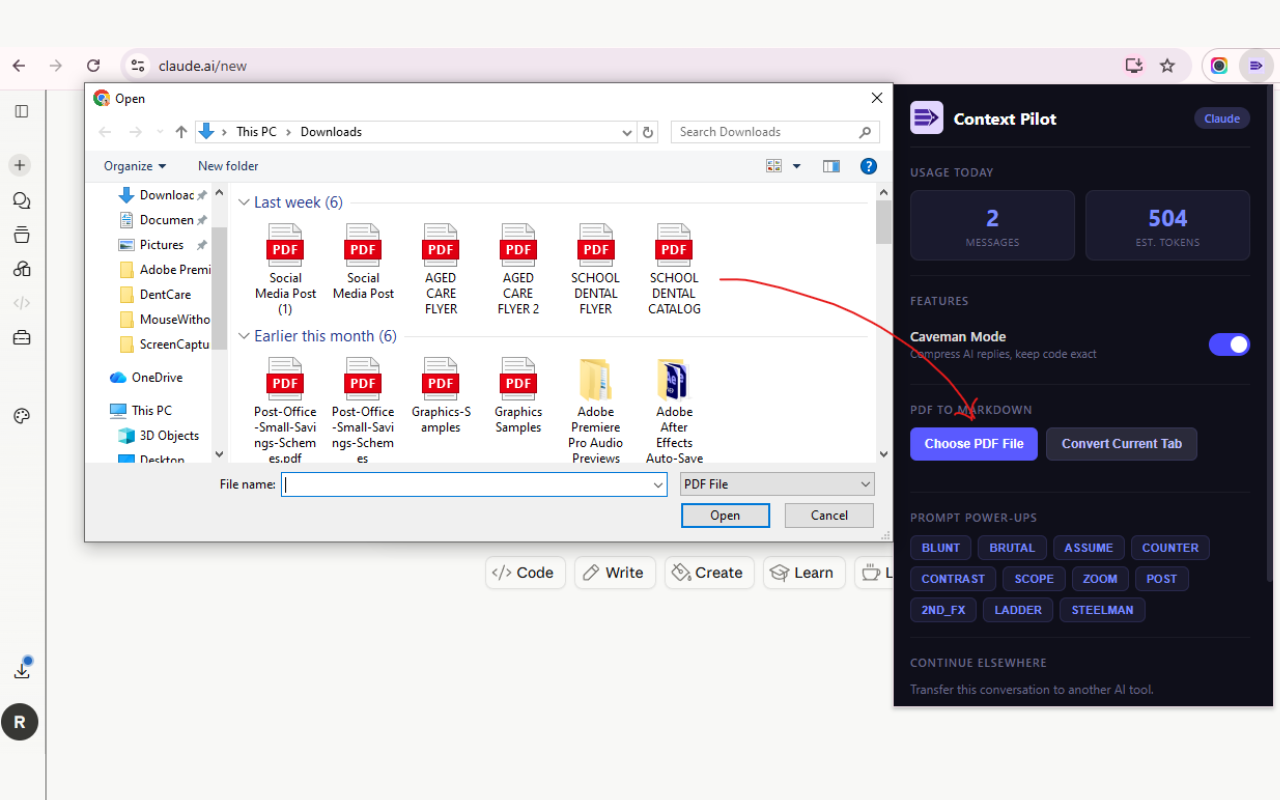Click the Code chip on Claude page

pos(525,573)
